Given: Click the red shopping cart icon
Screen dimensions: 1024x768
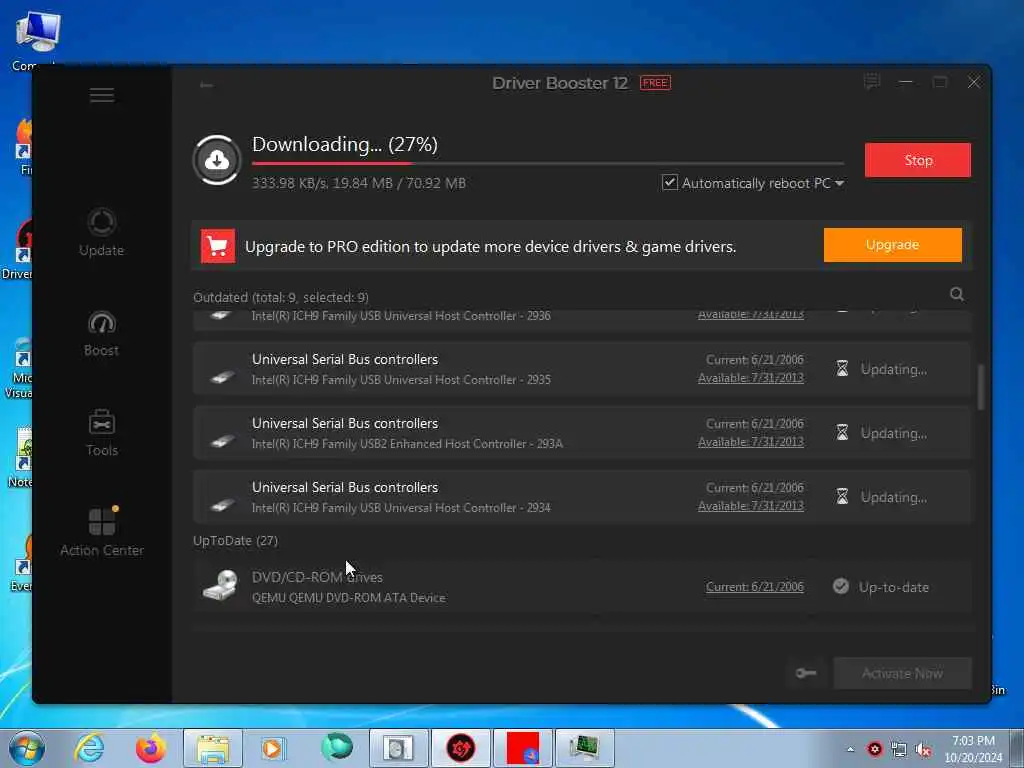Looking at the screenshot, I should (217, 246).
